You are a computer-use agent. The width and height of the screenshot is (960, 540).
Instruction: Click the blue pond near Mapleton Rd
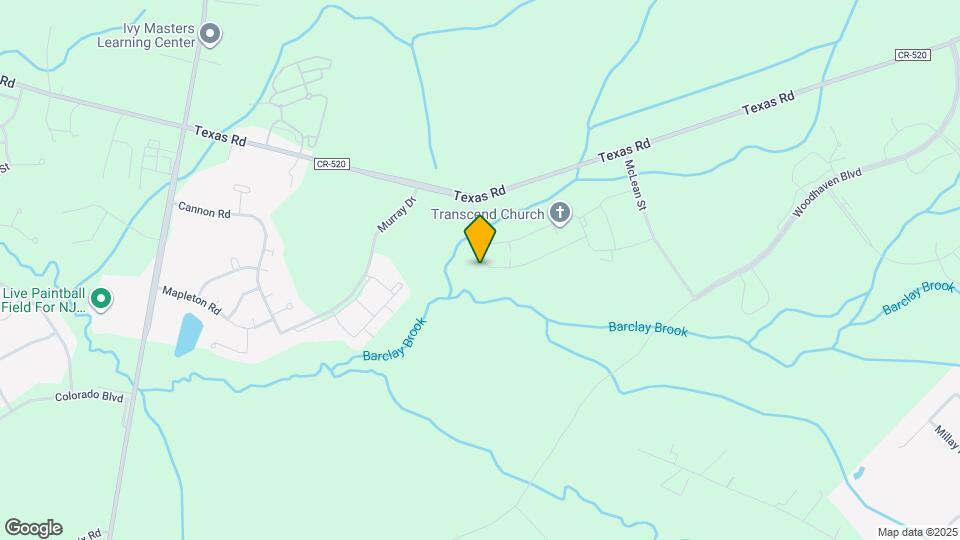click(x=189, y=335)
